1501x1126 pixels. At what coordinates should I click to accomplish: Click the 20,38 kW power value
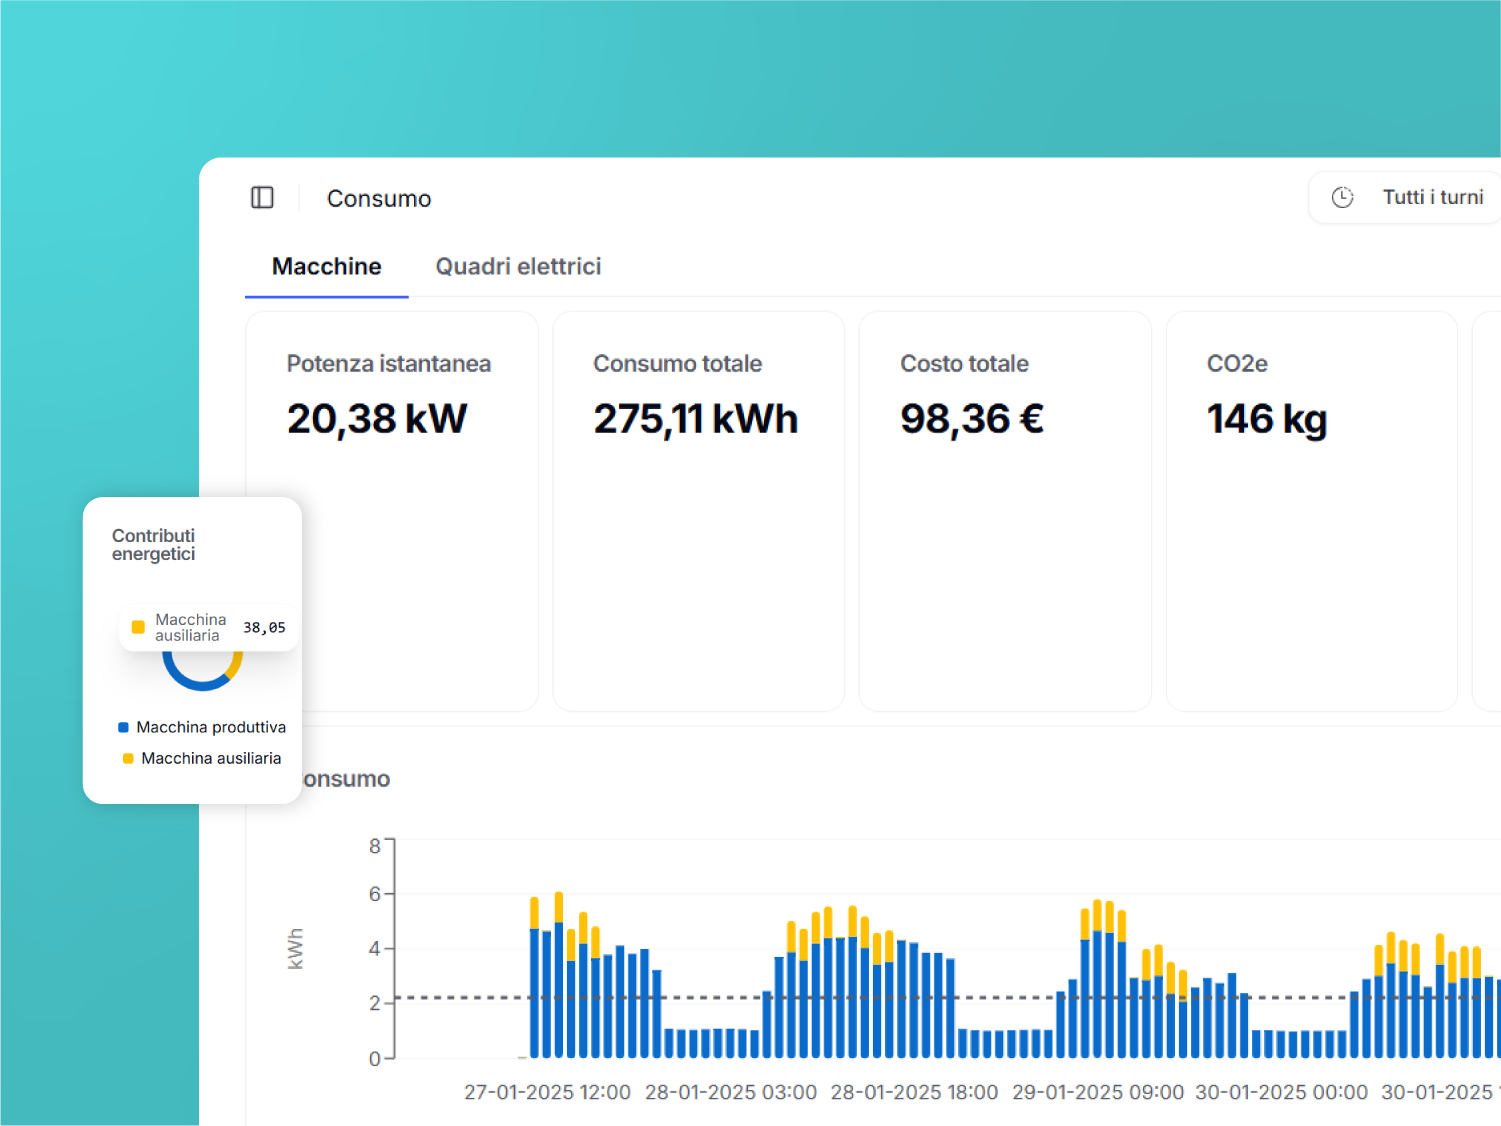coord(377,419)
